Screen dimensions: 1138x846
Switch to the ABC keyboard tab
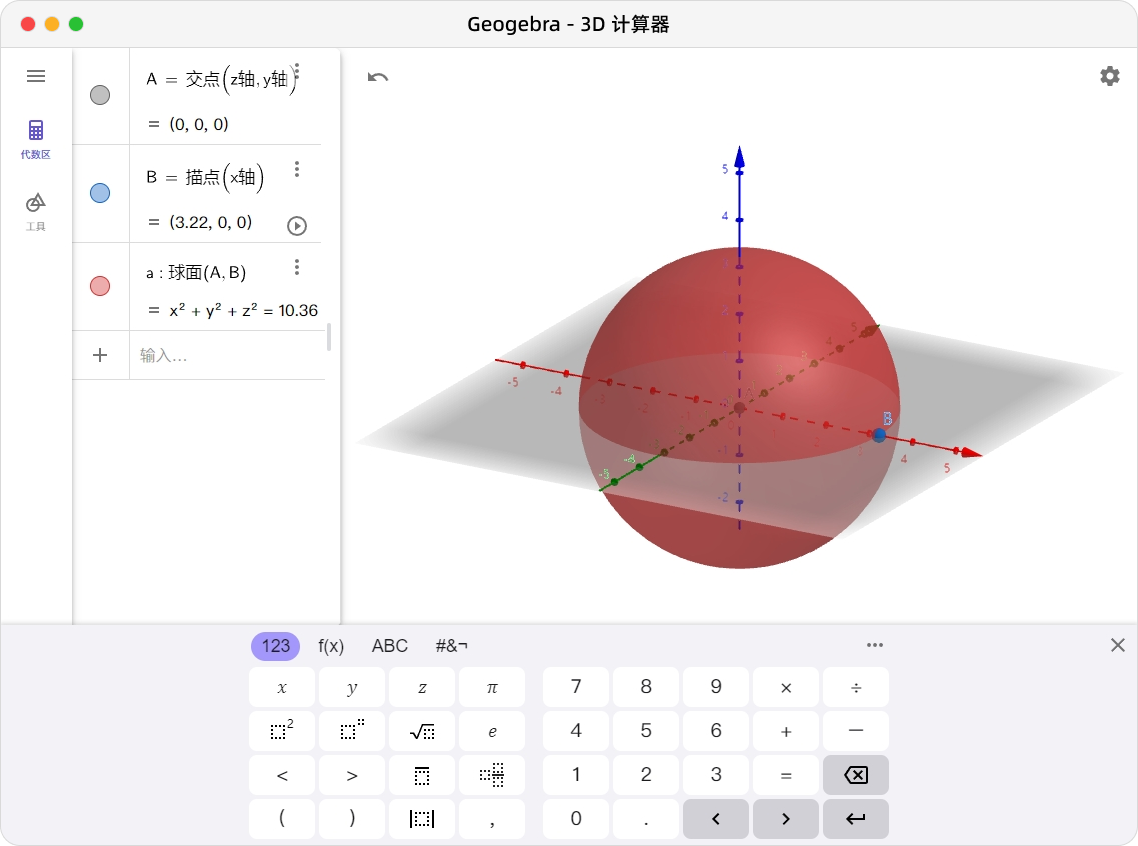[x=390, y=646]
